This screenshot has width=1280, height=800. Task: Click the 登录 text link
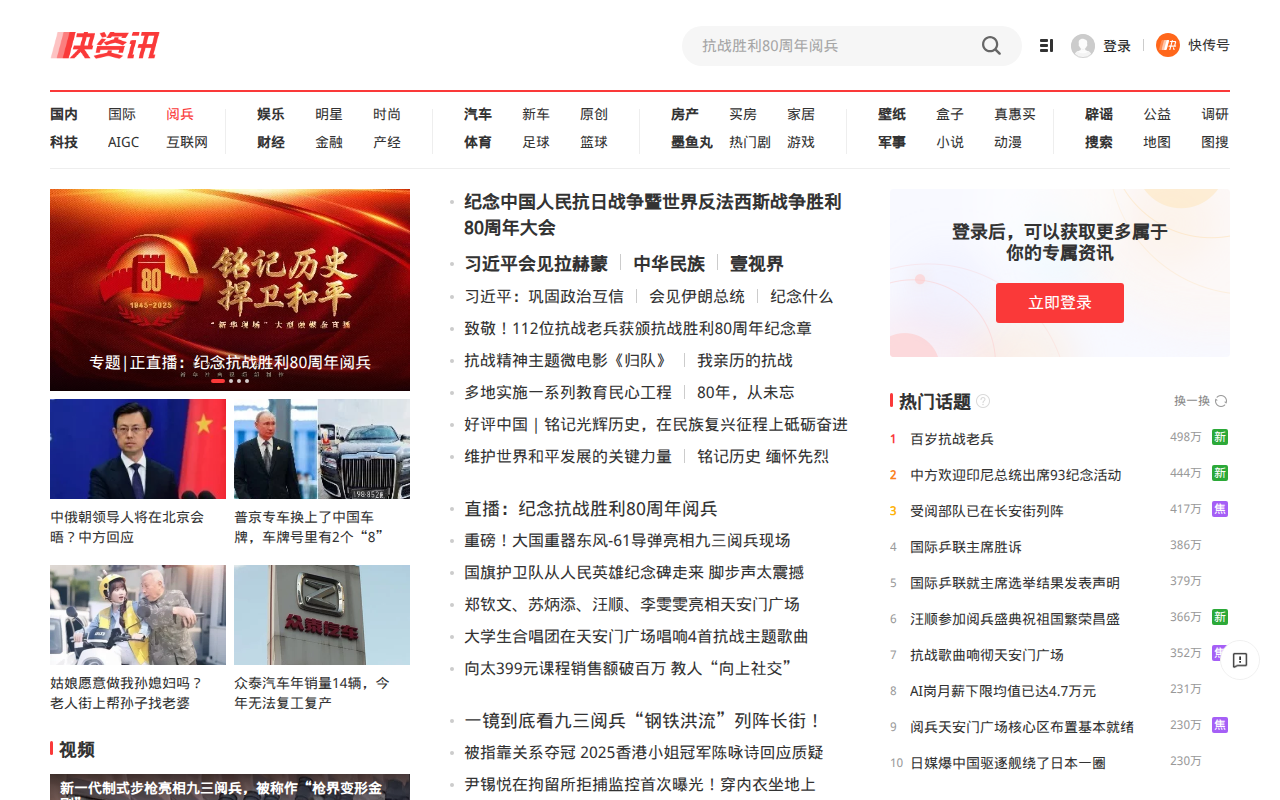pyautogui.click(x=1117, y=46)
